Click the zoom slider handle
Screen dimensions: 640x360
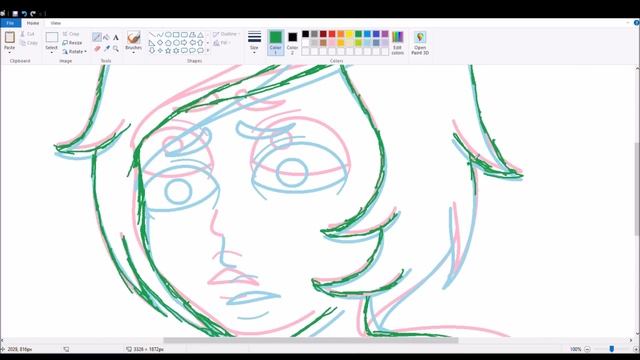(611, 349)
